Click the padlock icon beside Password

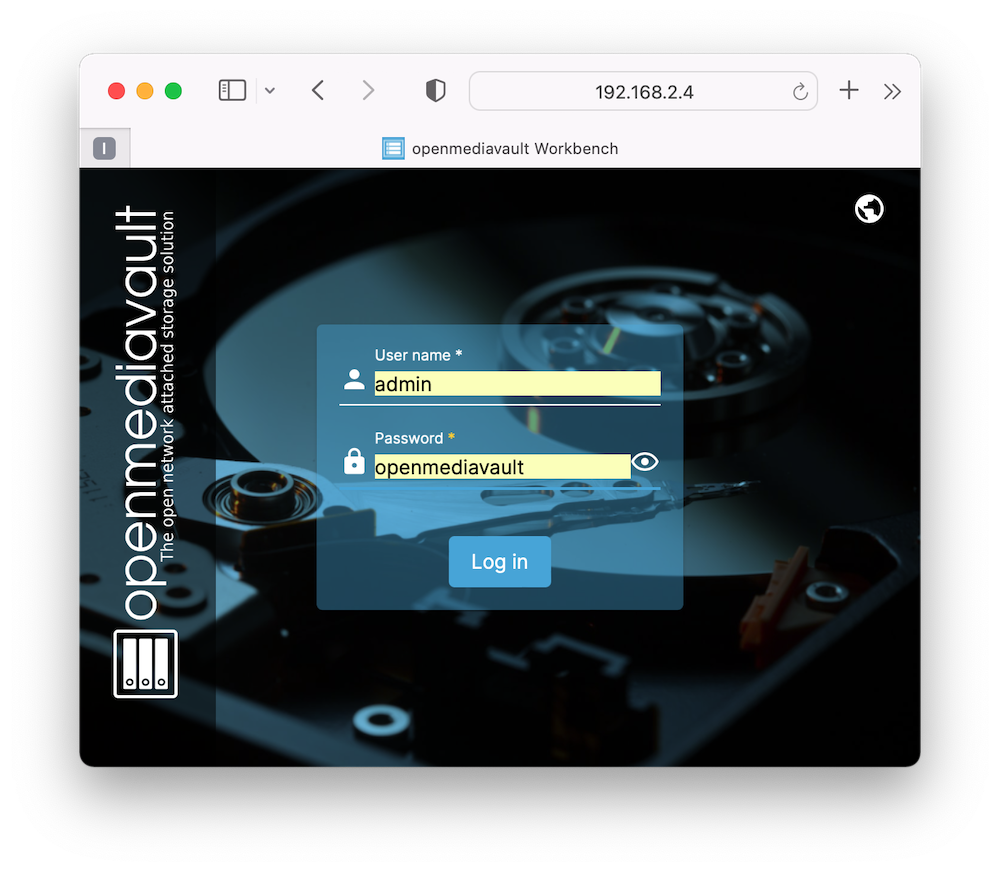(x=354, y=461)
